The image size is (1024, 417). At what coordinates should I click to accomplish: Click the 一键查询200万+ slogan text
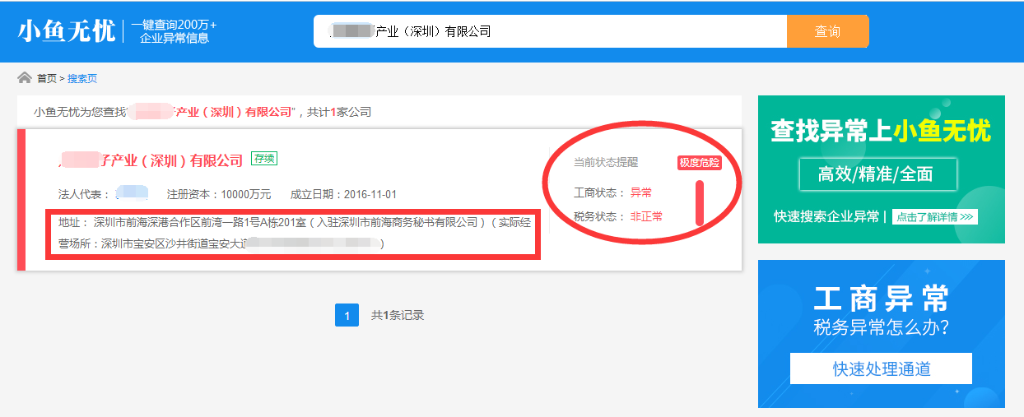point(174,25)
